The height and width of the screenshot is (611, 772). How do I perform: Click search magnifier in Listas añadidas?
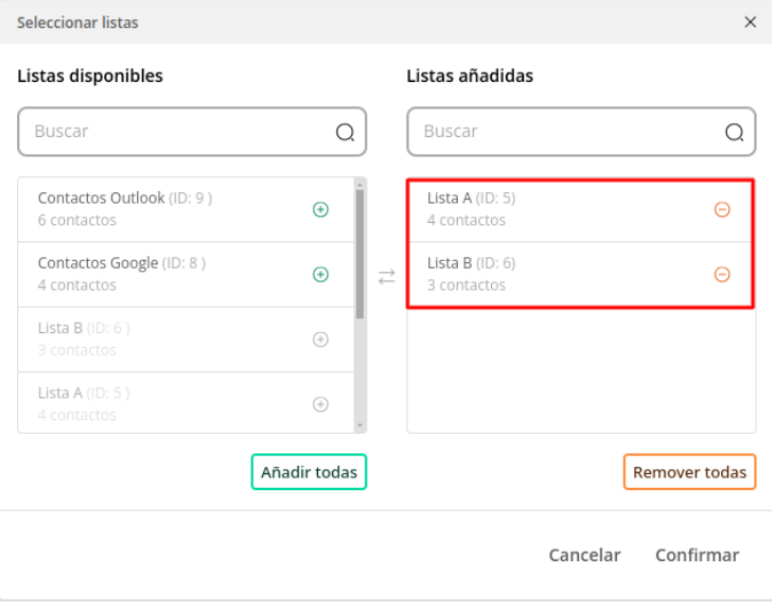point(734,132)
